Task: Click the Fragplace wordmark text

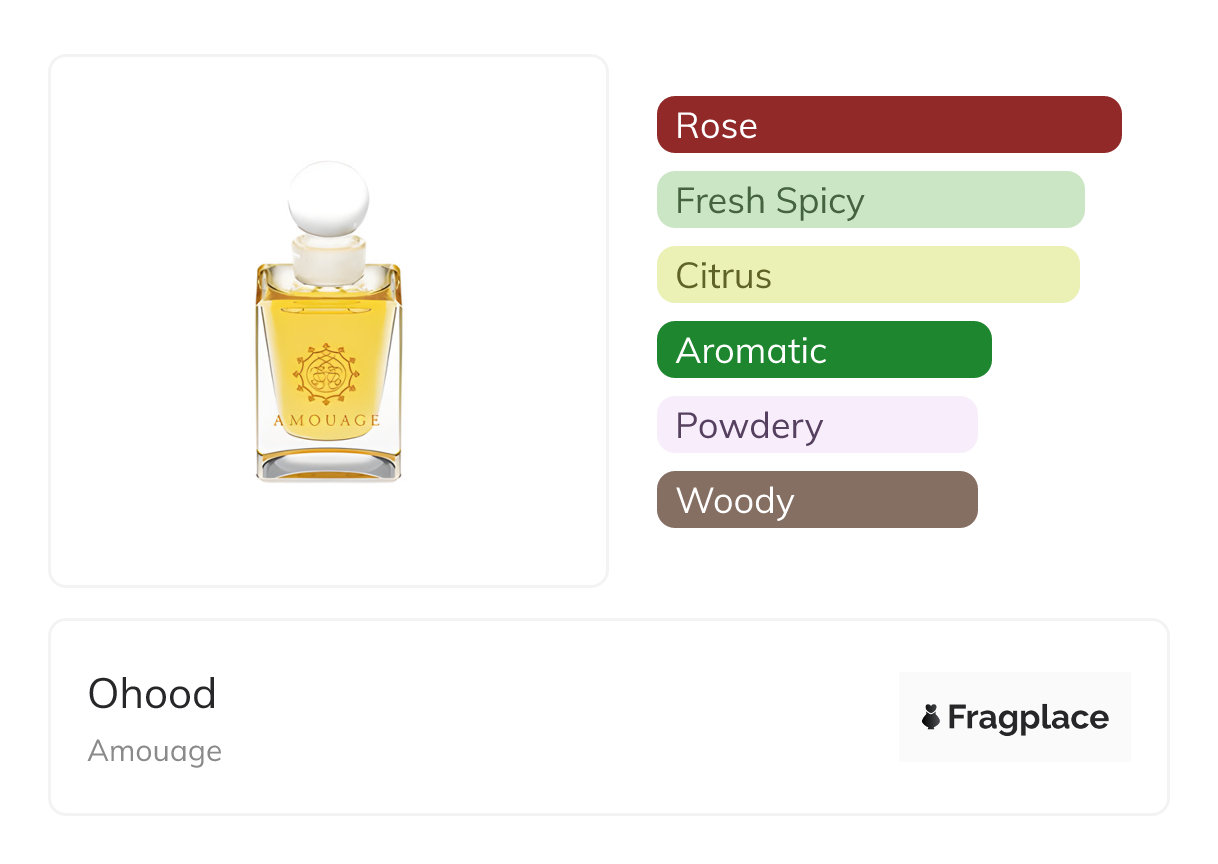Action: 1028,717
